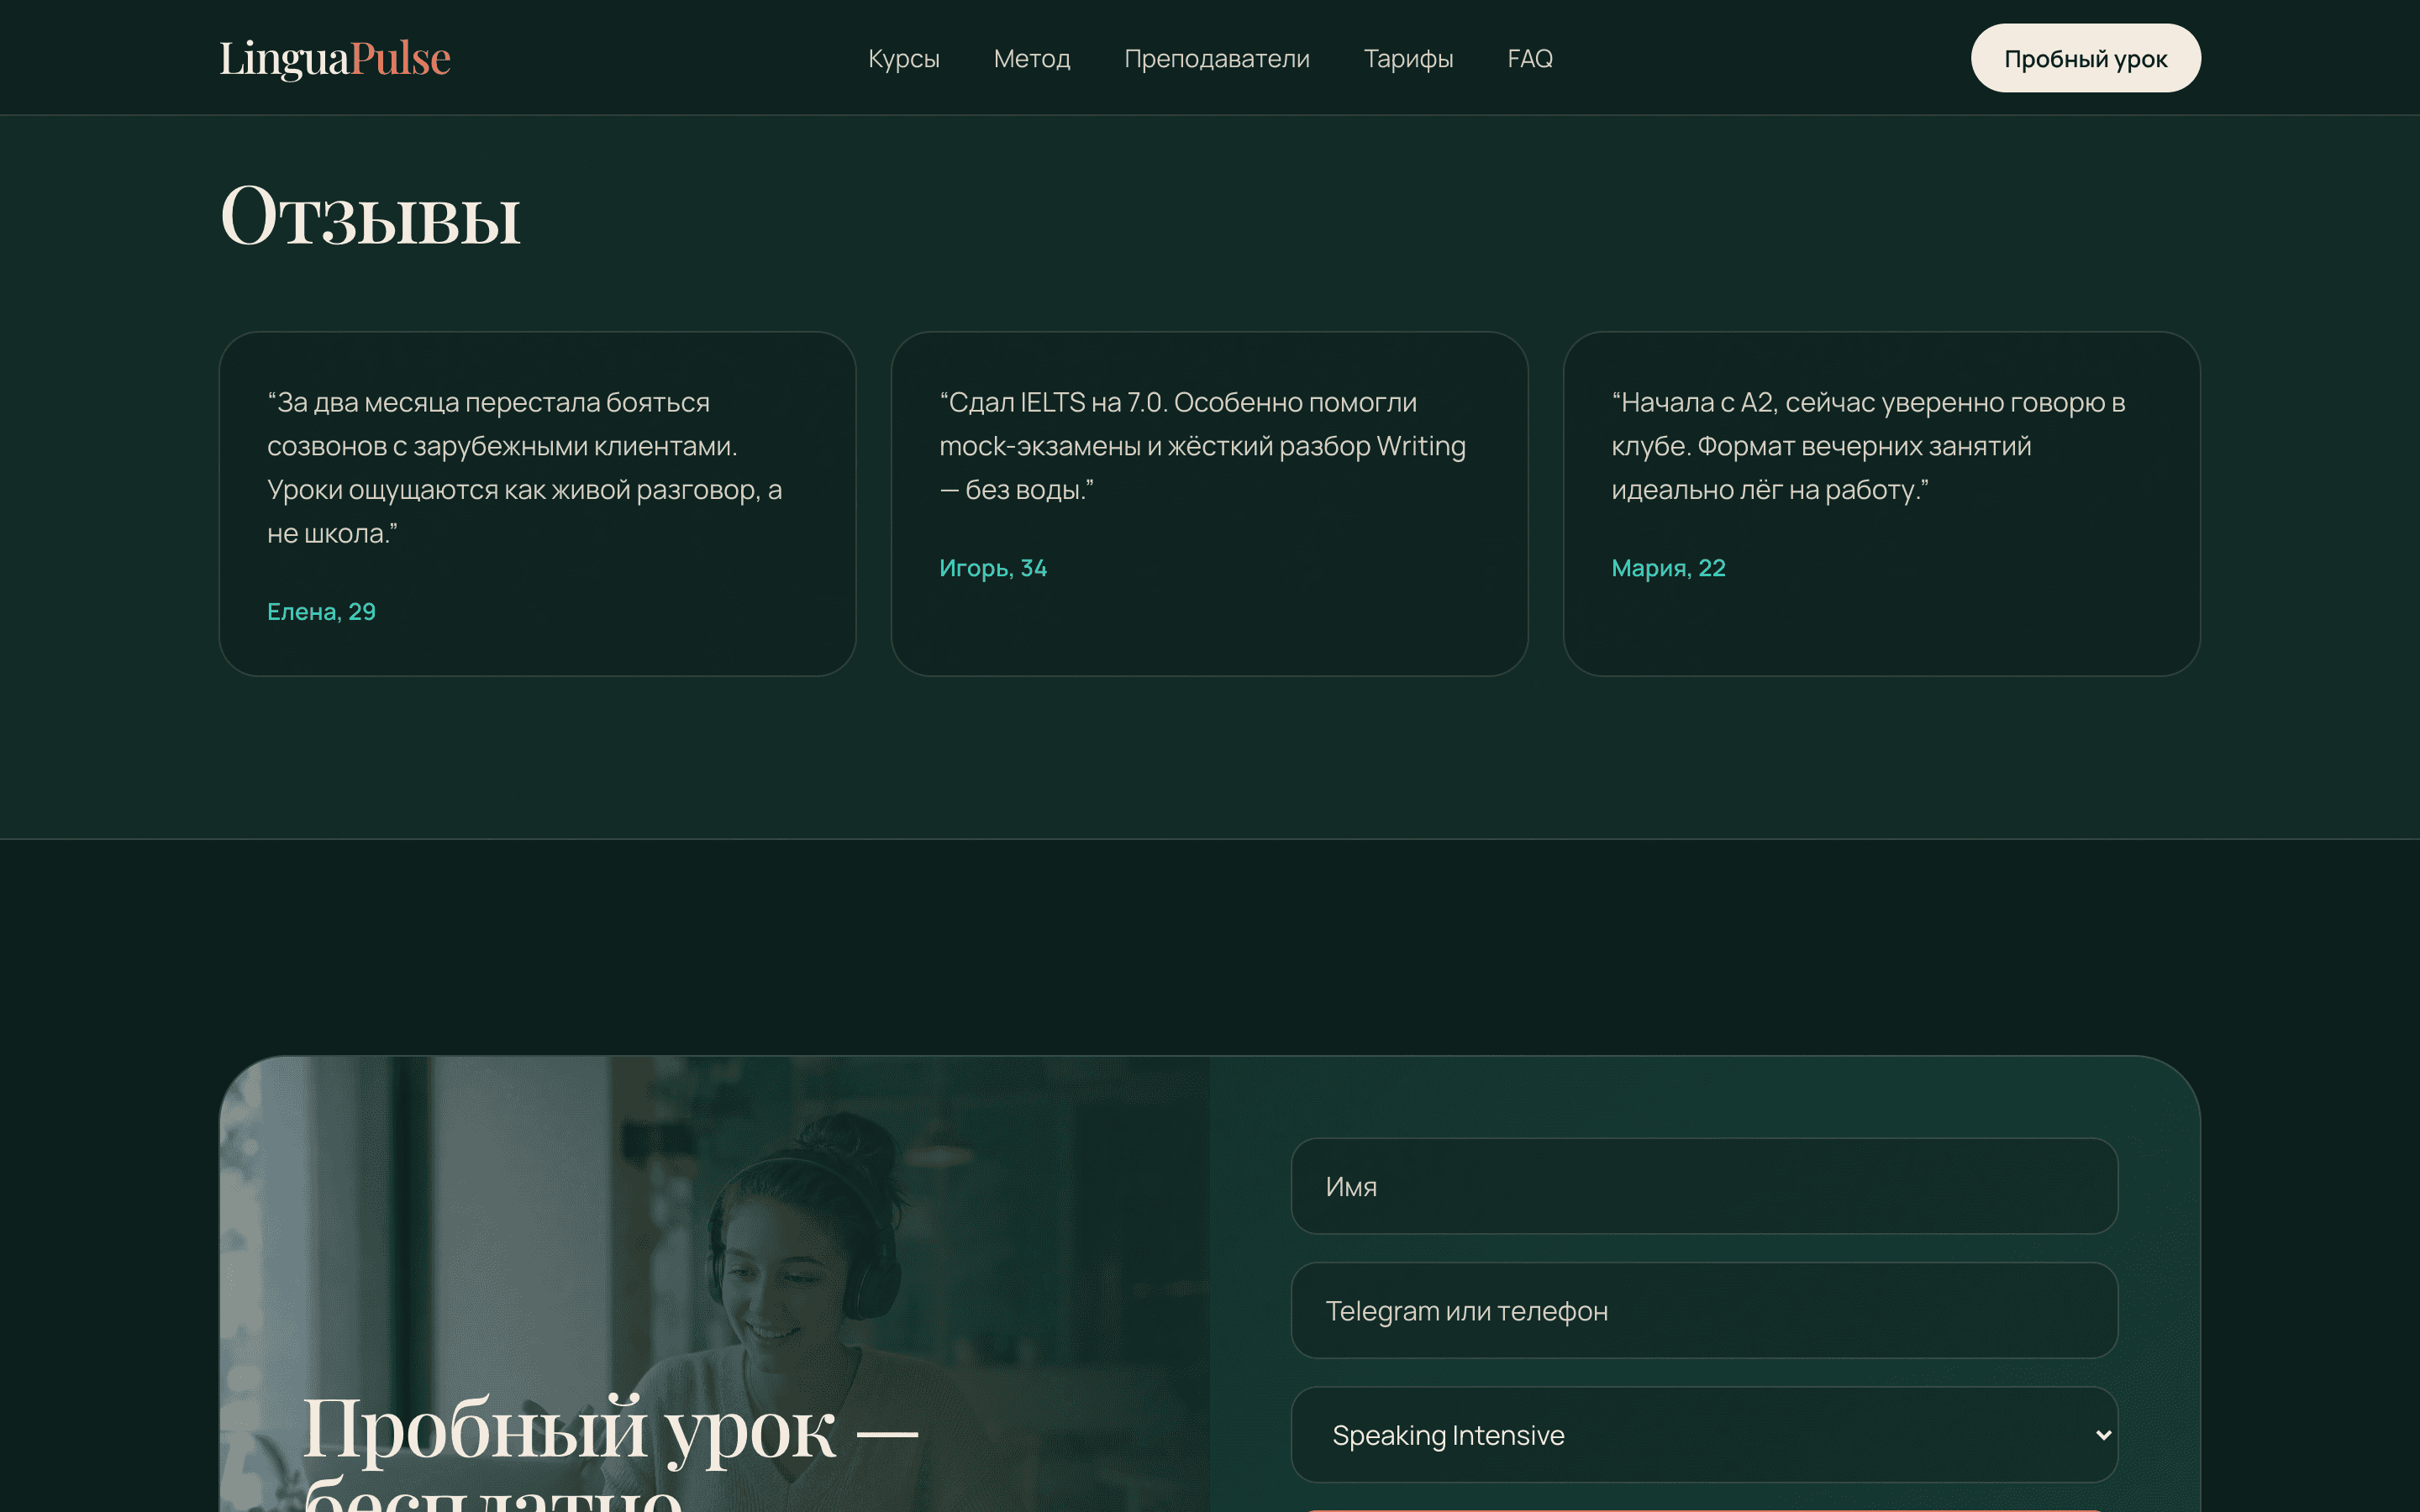Click the LinguaPulse logo
This screenshot has height=1512, width=2420.
click(335, 58)
